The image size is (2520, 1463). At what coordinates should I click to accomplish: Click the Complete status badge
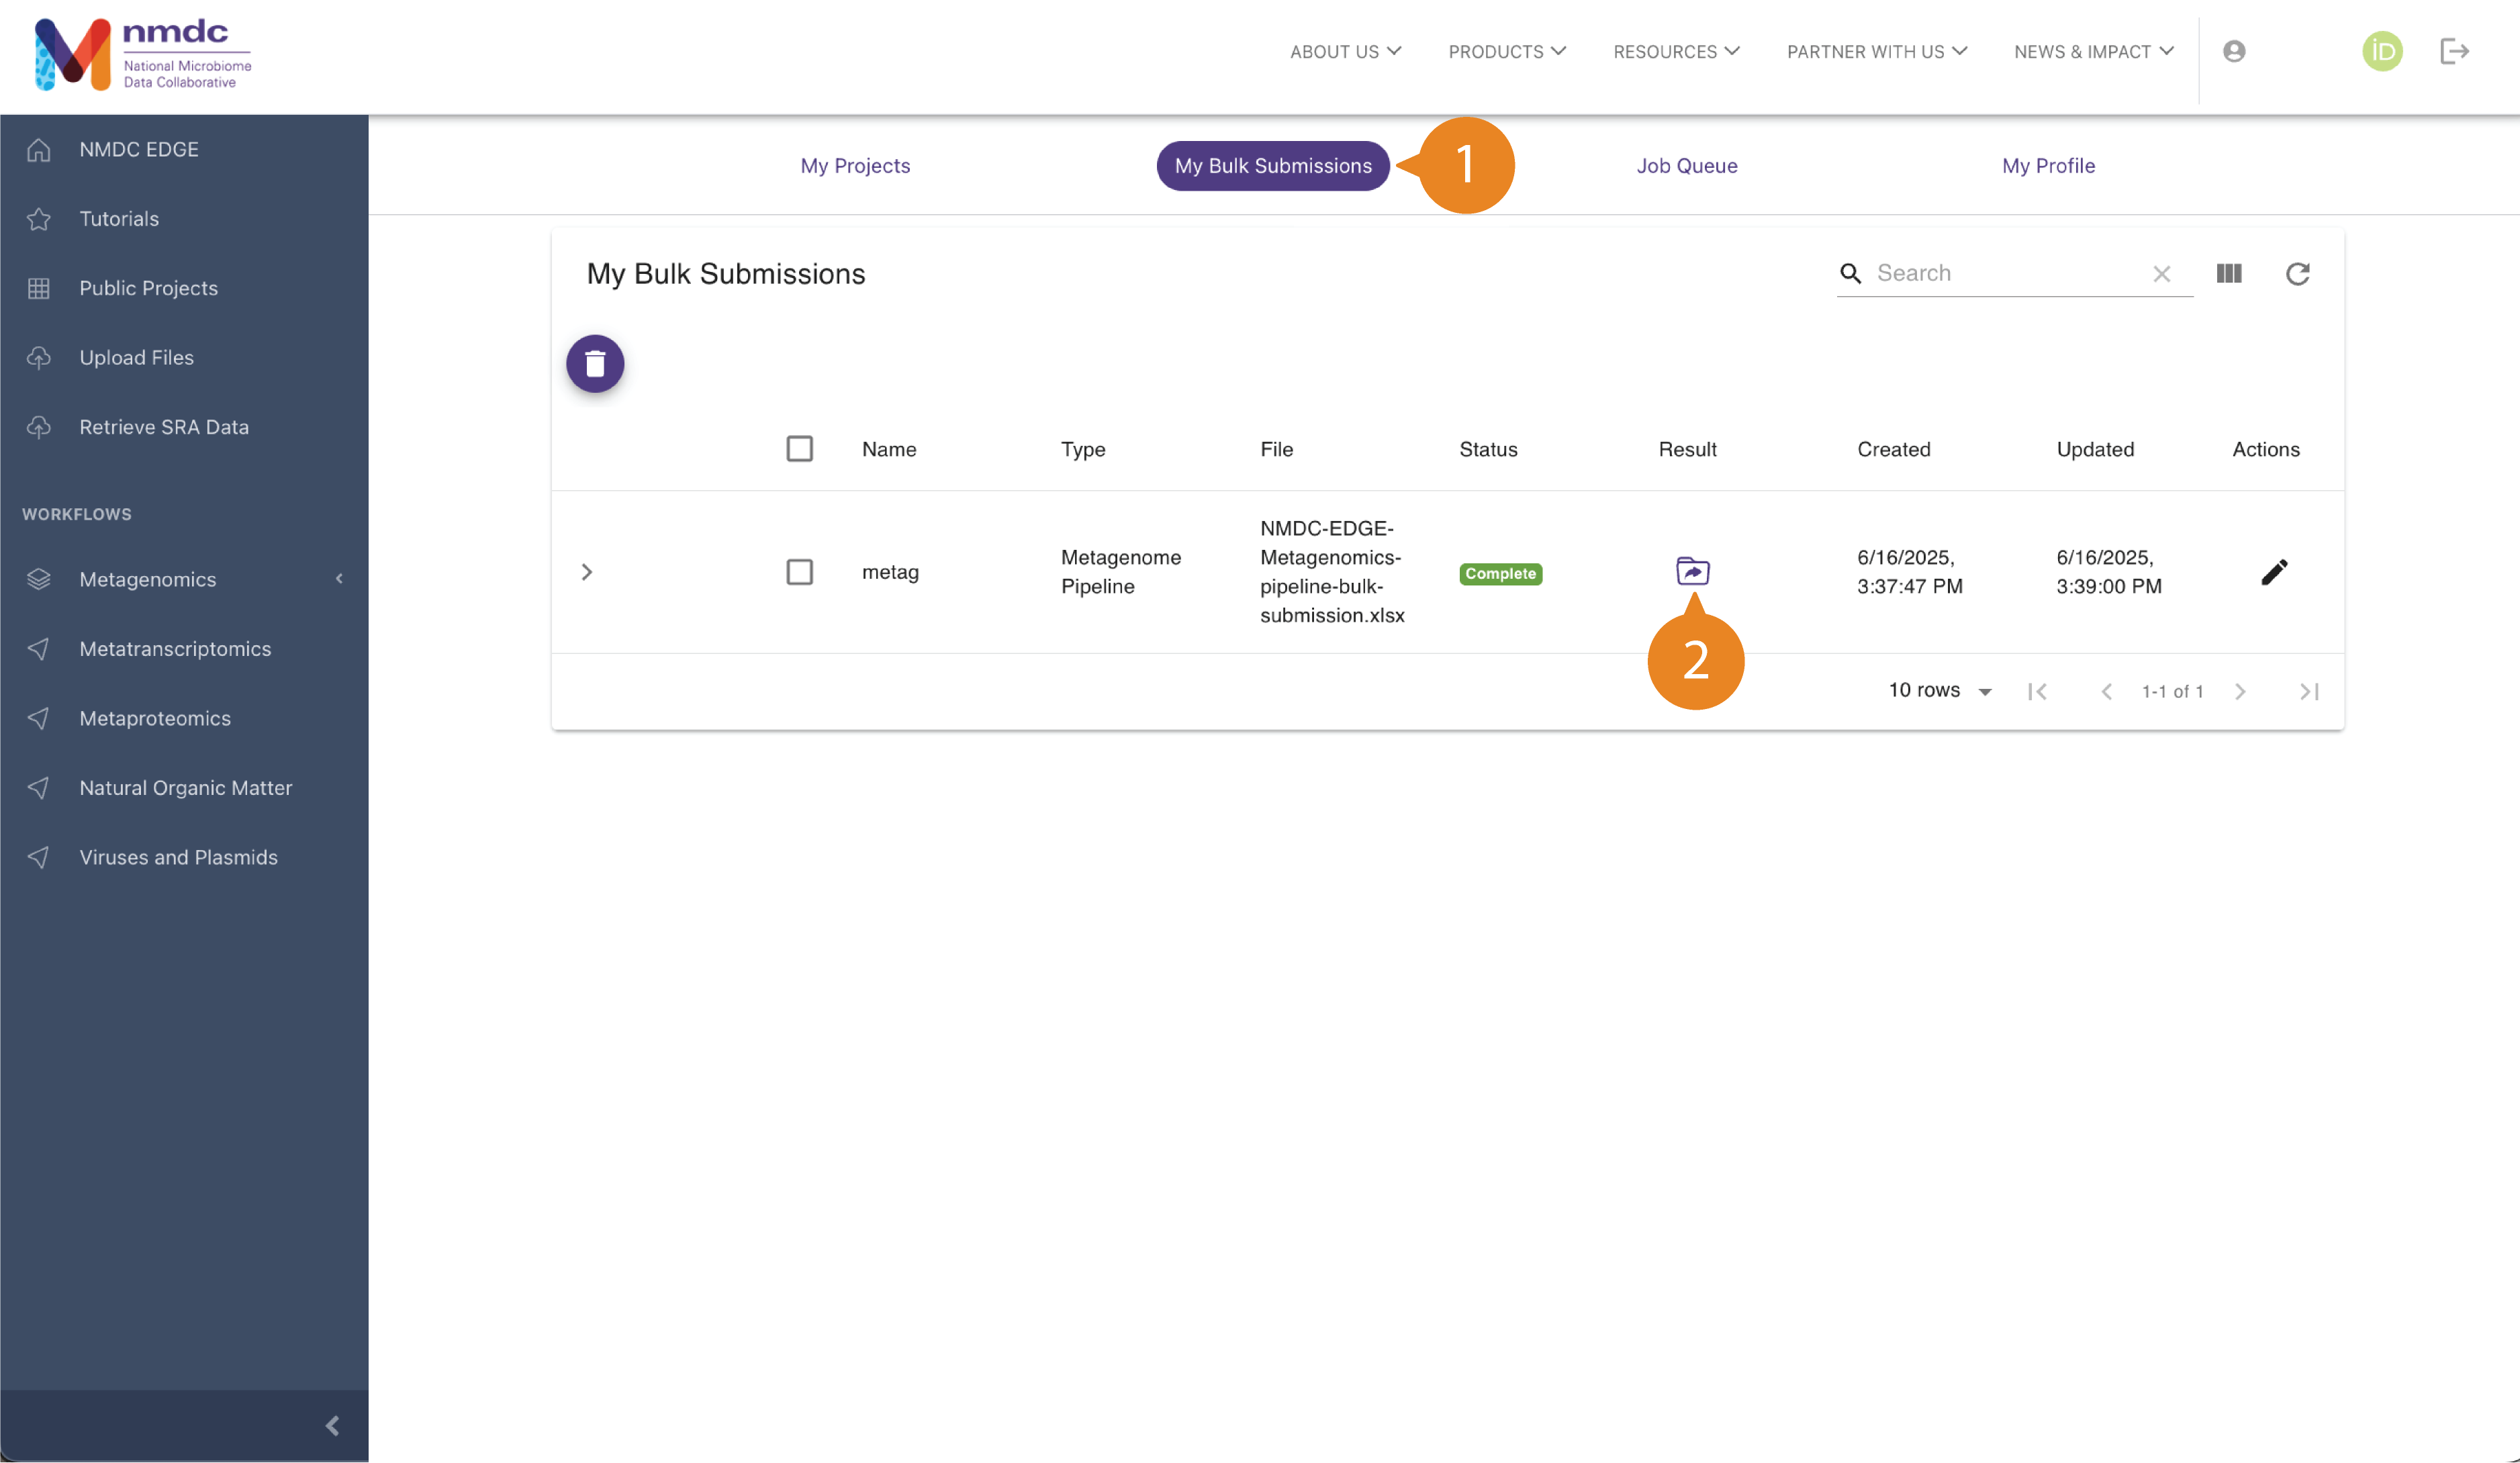(1500, 574)
